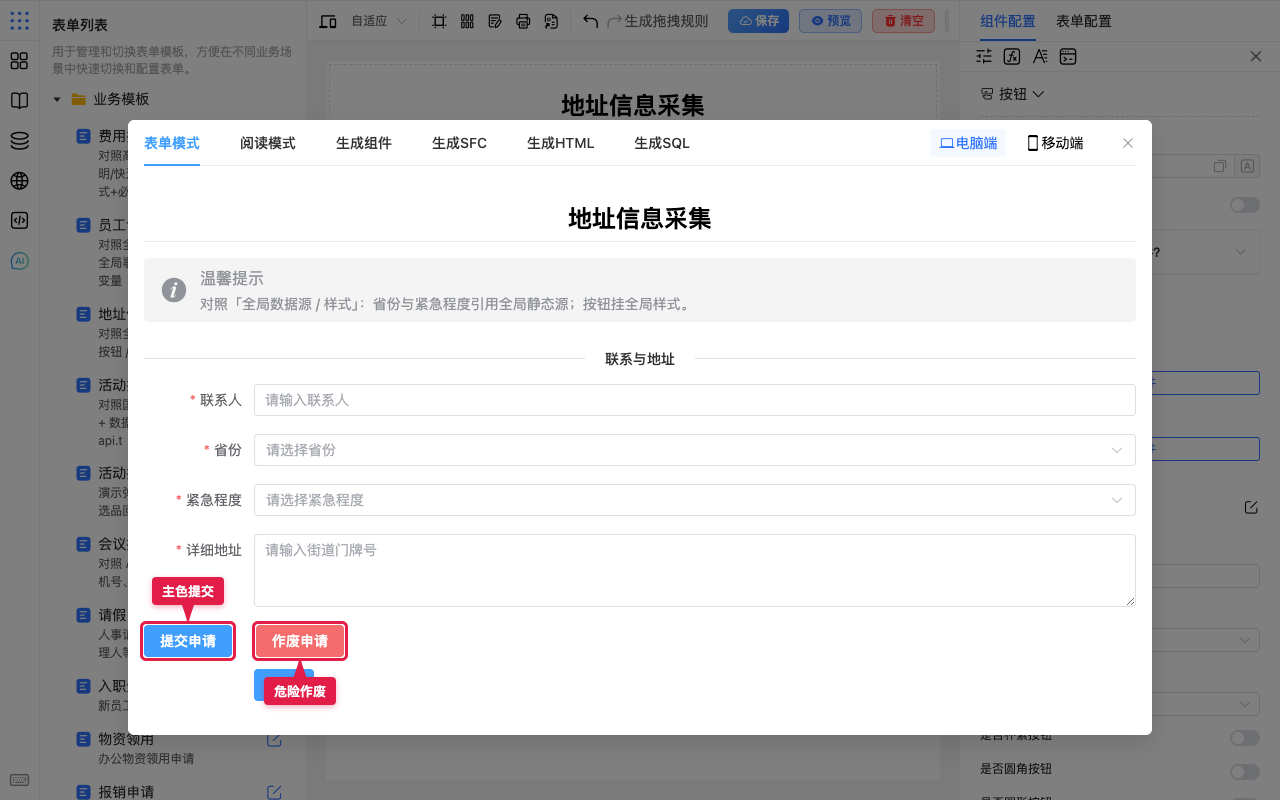Toggle the 是否圆角按钮 switch
Image resolution: width=1280 pixels, height=800 pixels.
[x=1245, y=772]
